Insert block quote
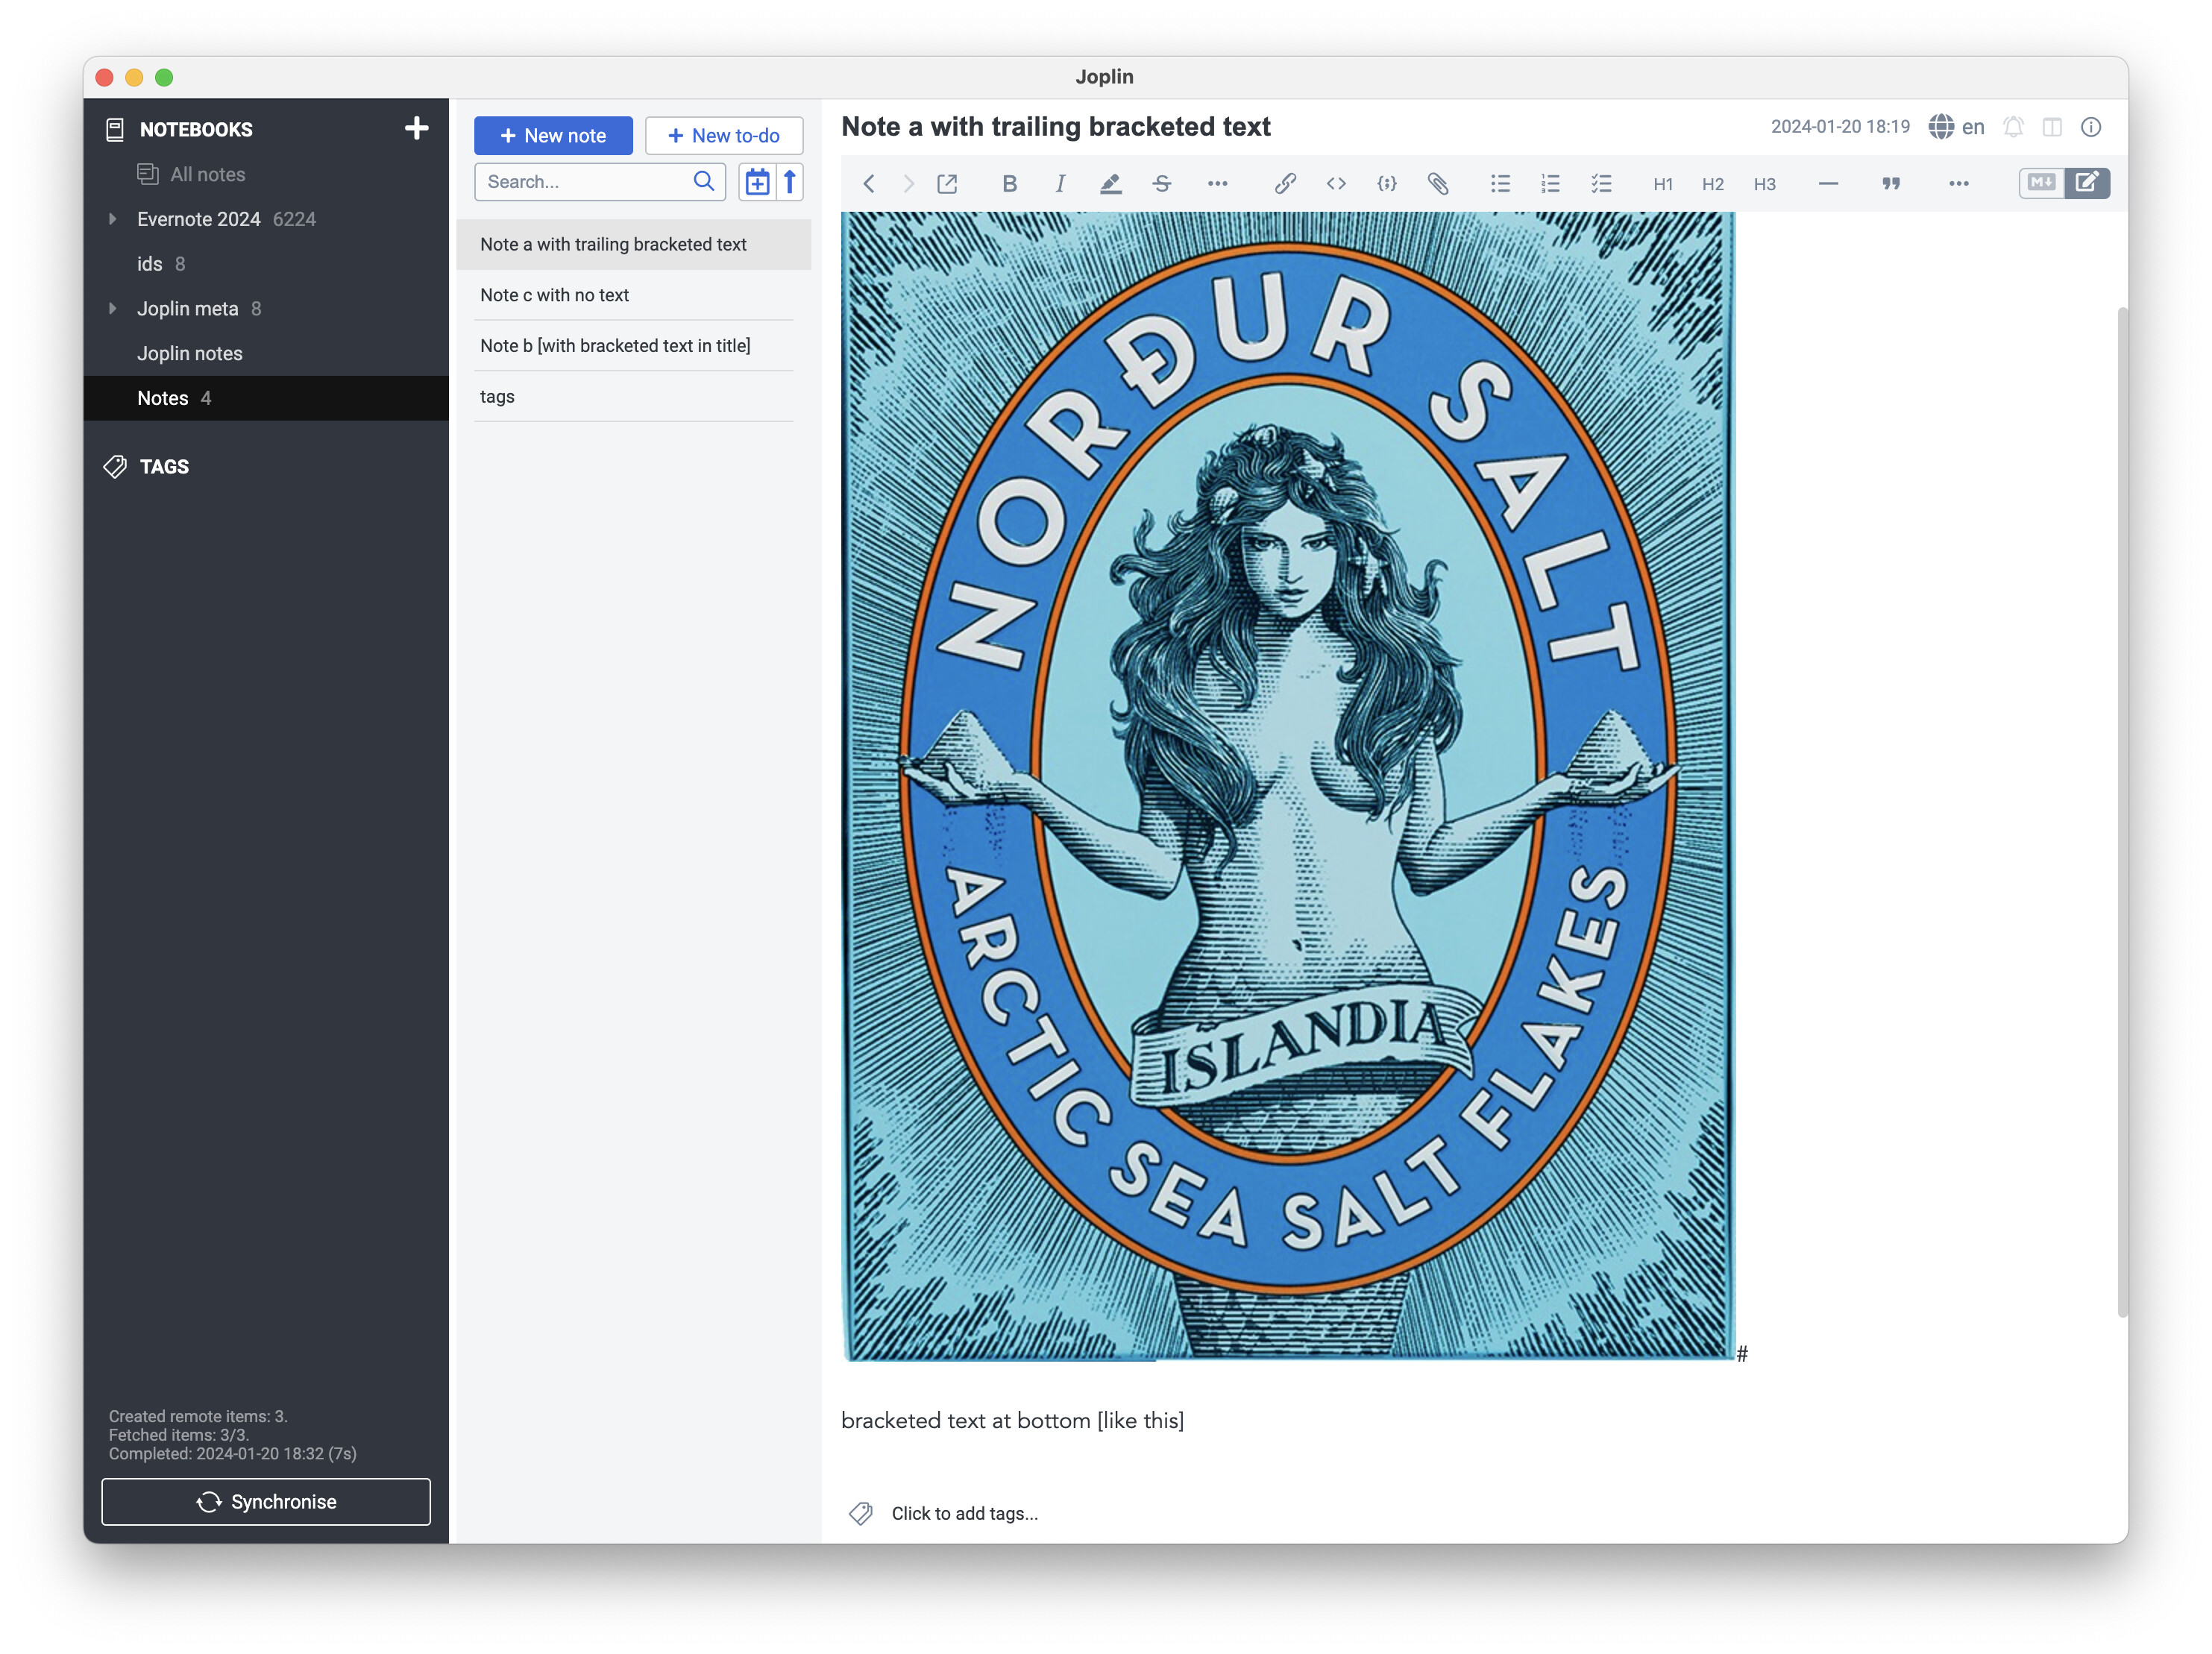The height and width of the screenshot is (1654, 2212). click(x=1891, y=184)
